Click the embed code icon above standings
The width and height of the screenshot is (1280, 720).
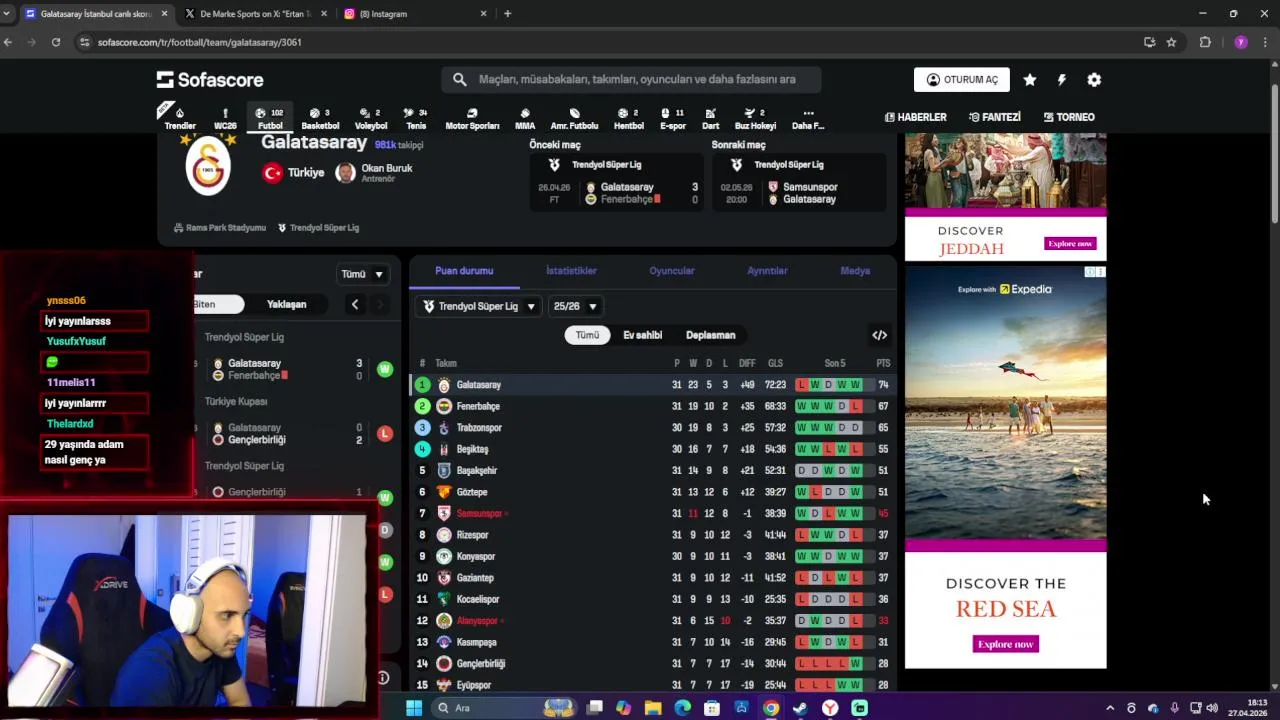point(879,335)
